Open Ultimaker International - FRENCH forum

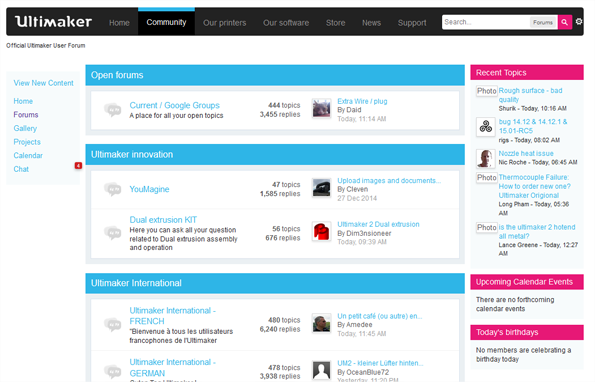click(x=173, y=316)
